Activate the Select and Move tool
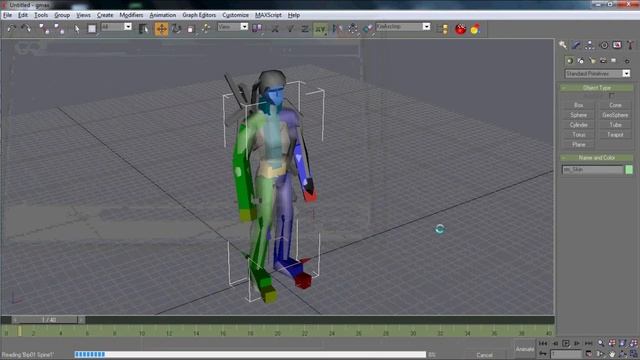 [162, 29]
